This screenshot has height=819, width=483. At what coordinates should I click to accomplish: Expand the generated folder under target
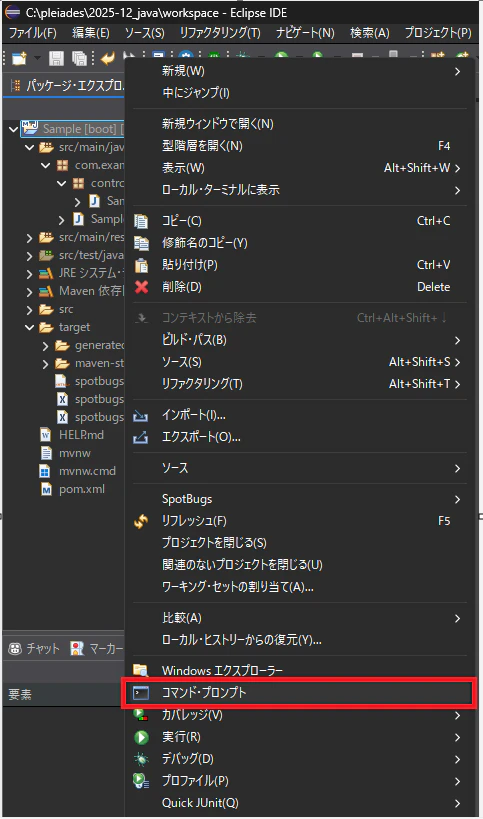[x=45, y=346]
